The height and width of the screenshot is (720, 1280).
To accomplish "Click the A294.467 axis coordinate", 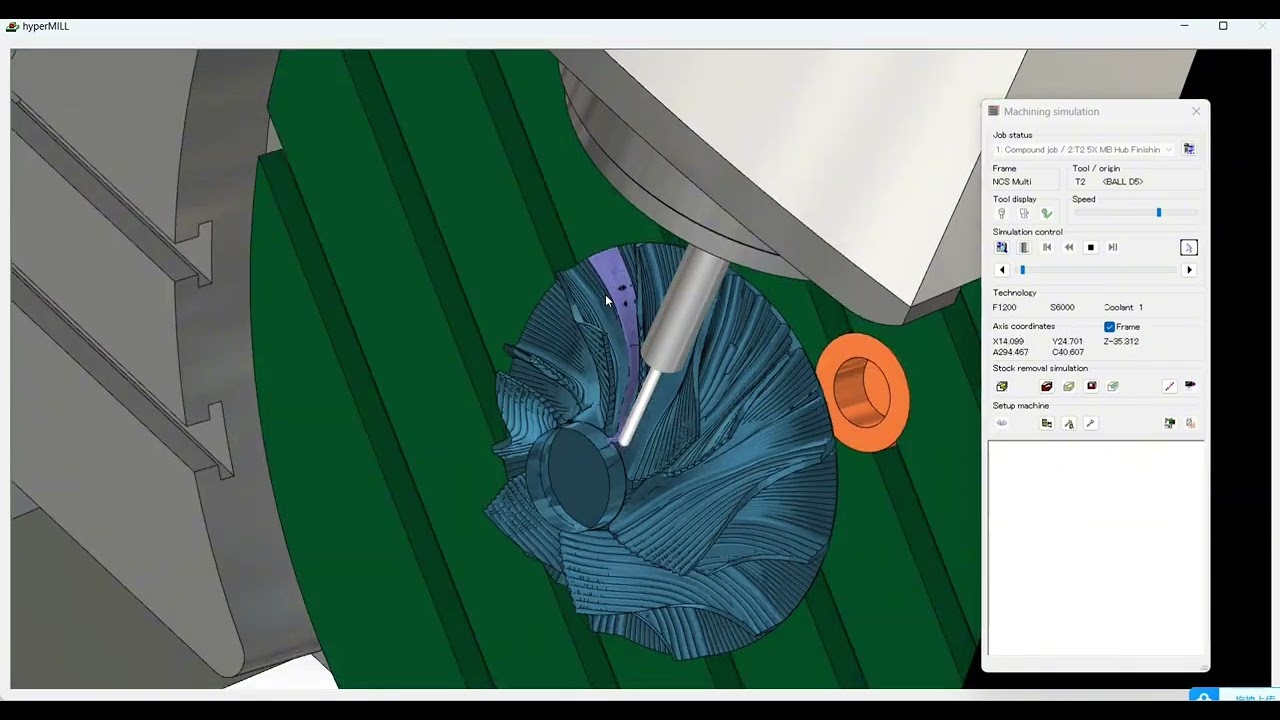I will tap(1011, 353).
